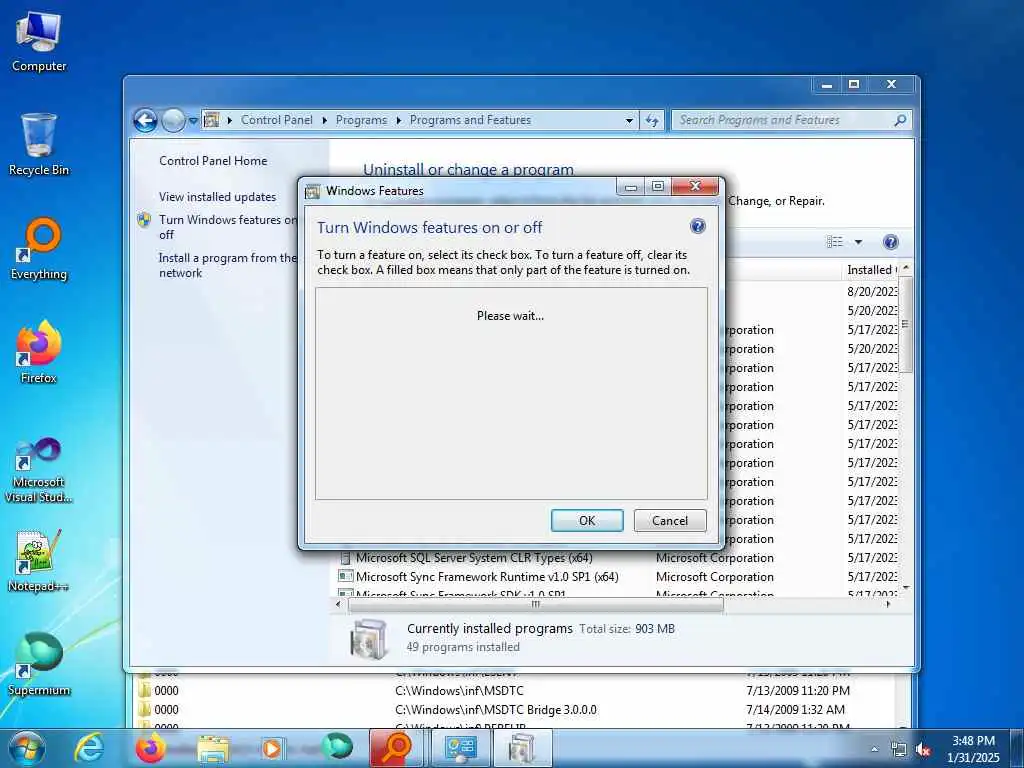The height and width of the screenshot is (768, 1024).
Task: Open Firefox from the taskbar
Action: 150,748
